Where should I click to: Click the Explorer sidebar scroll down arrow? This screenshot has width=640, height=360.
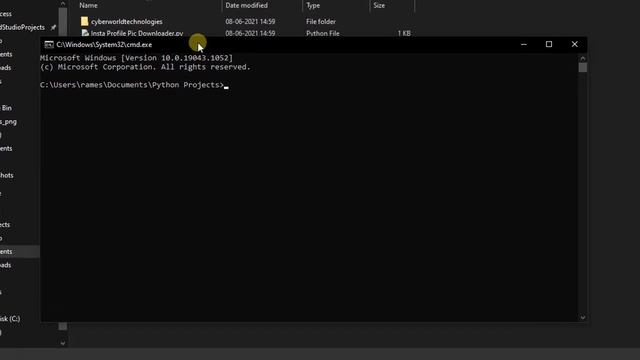pos(63,343)
